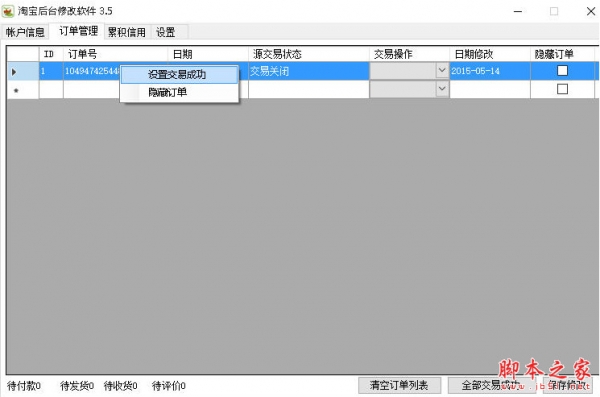600x397 pixels.
Task: Click the 保存修改 button
Action: pos(567,385)
